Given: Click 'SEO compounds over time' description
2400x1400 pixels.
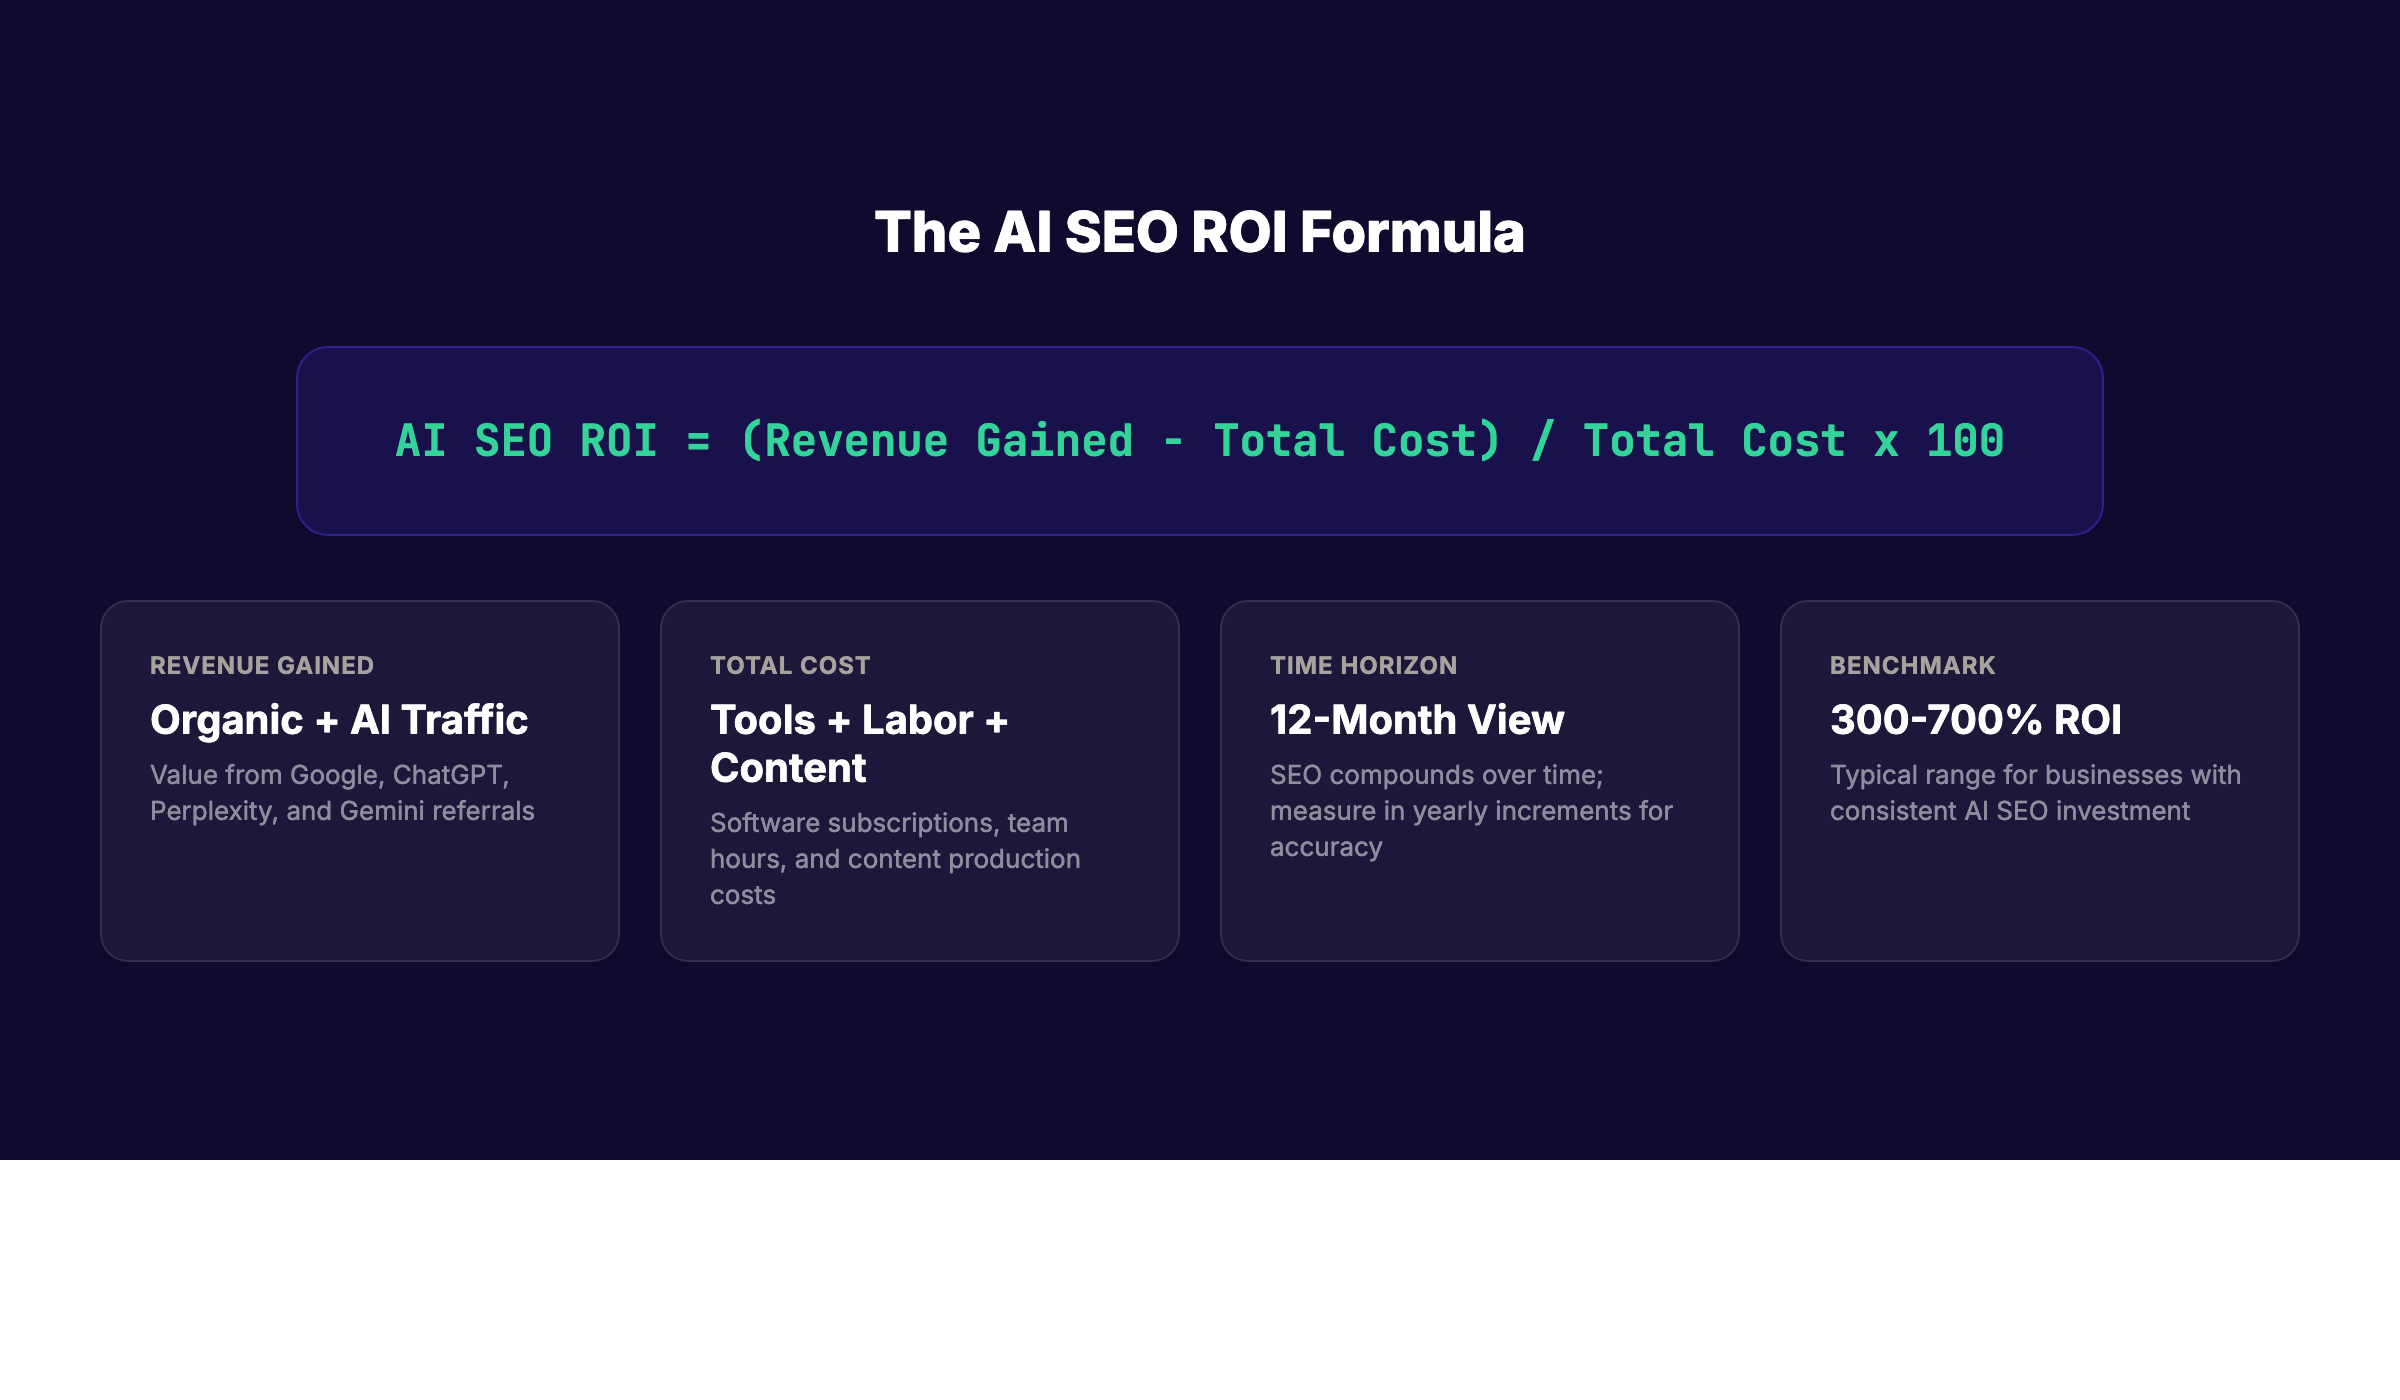Looking at the screenshot, I should (1471, 811).
